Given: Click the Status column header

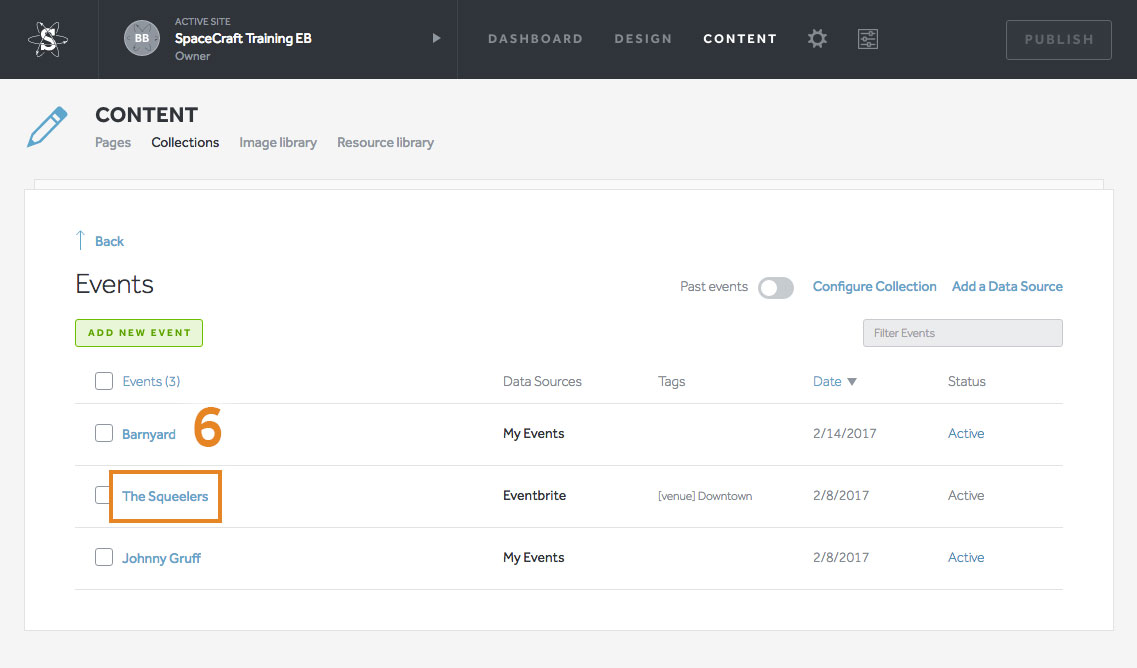Looking at the screenshot, I should click(x=967, y=382).
